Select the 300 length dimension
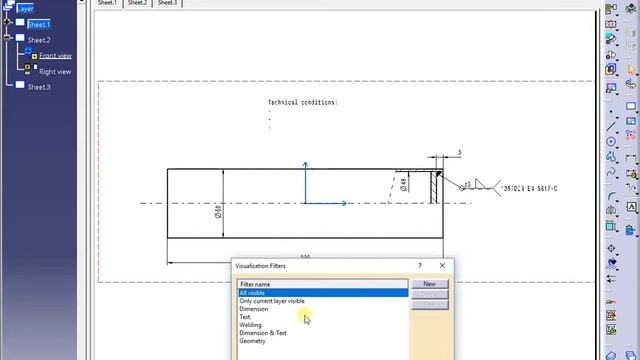640x360 pixels. tap(305, 257)
